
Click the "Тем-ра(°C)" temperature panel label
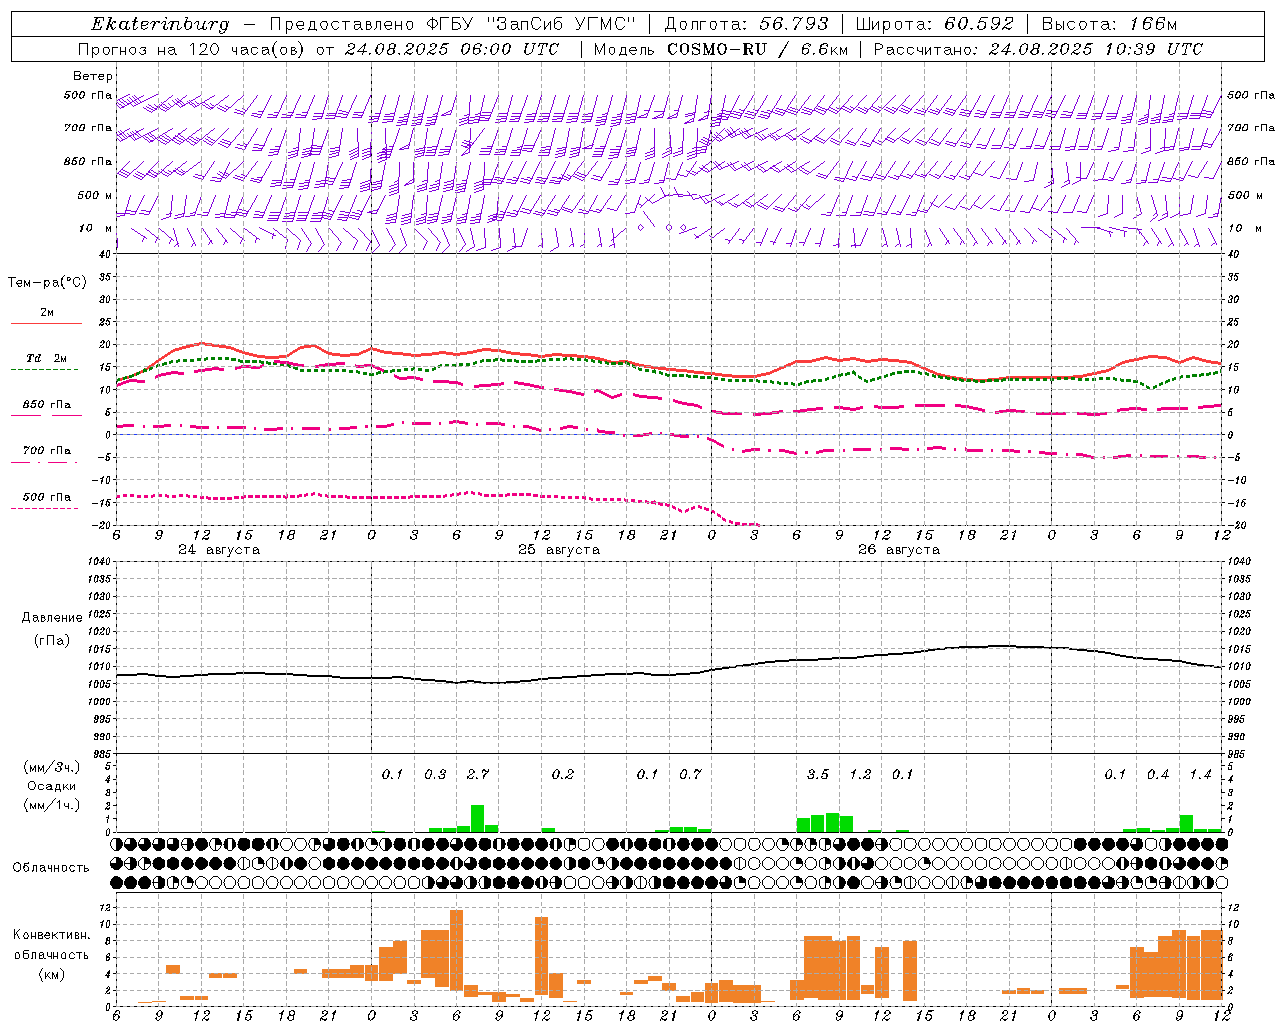(47, 283)
